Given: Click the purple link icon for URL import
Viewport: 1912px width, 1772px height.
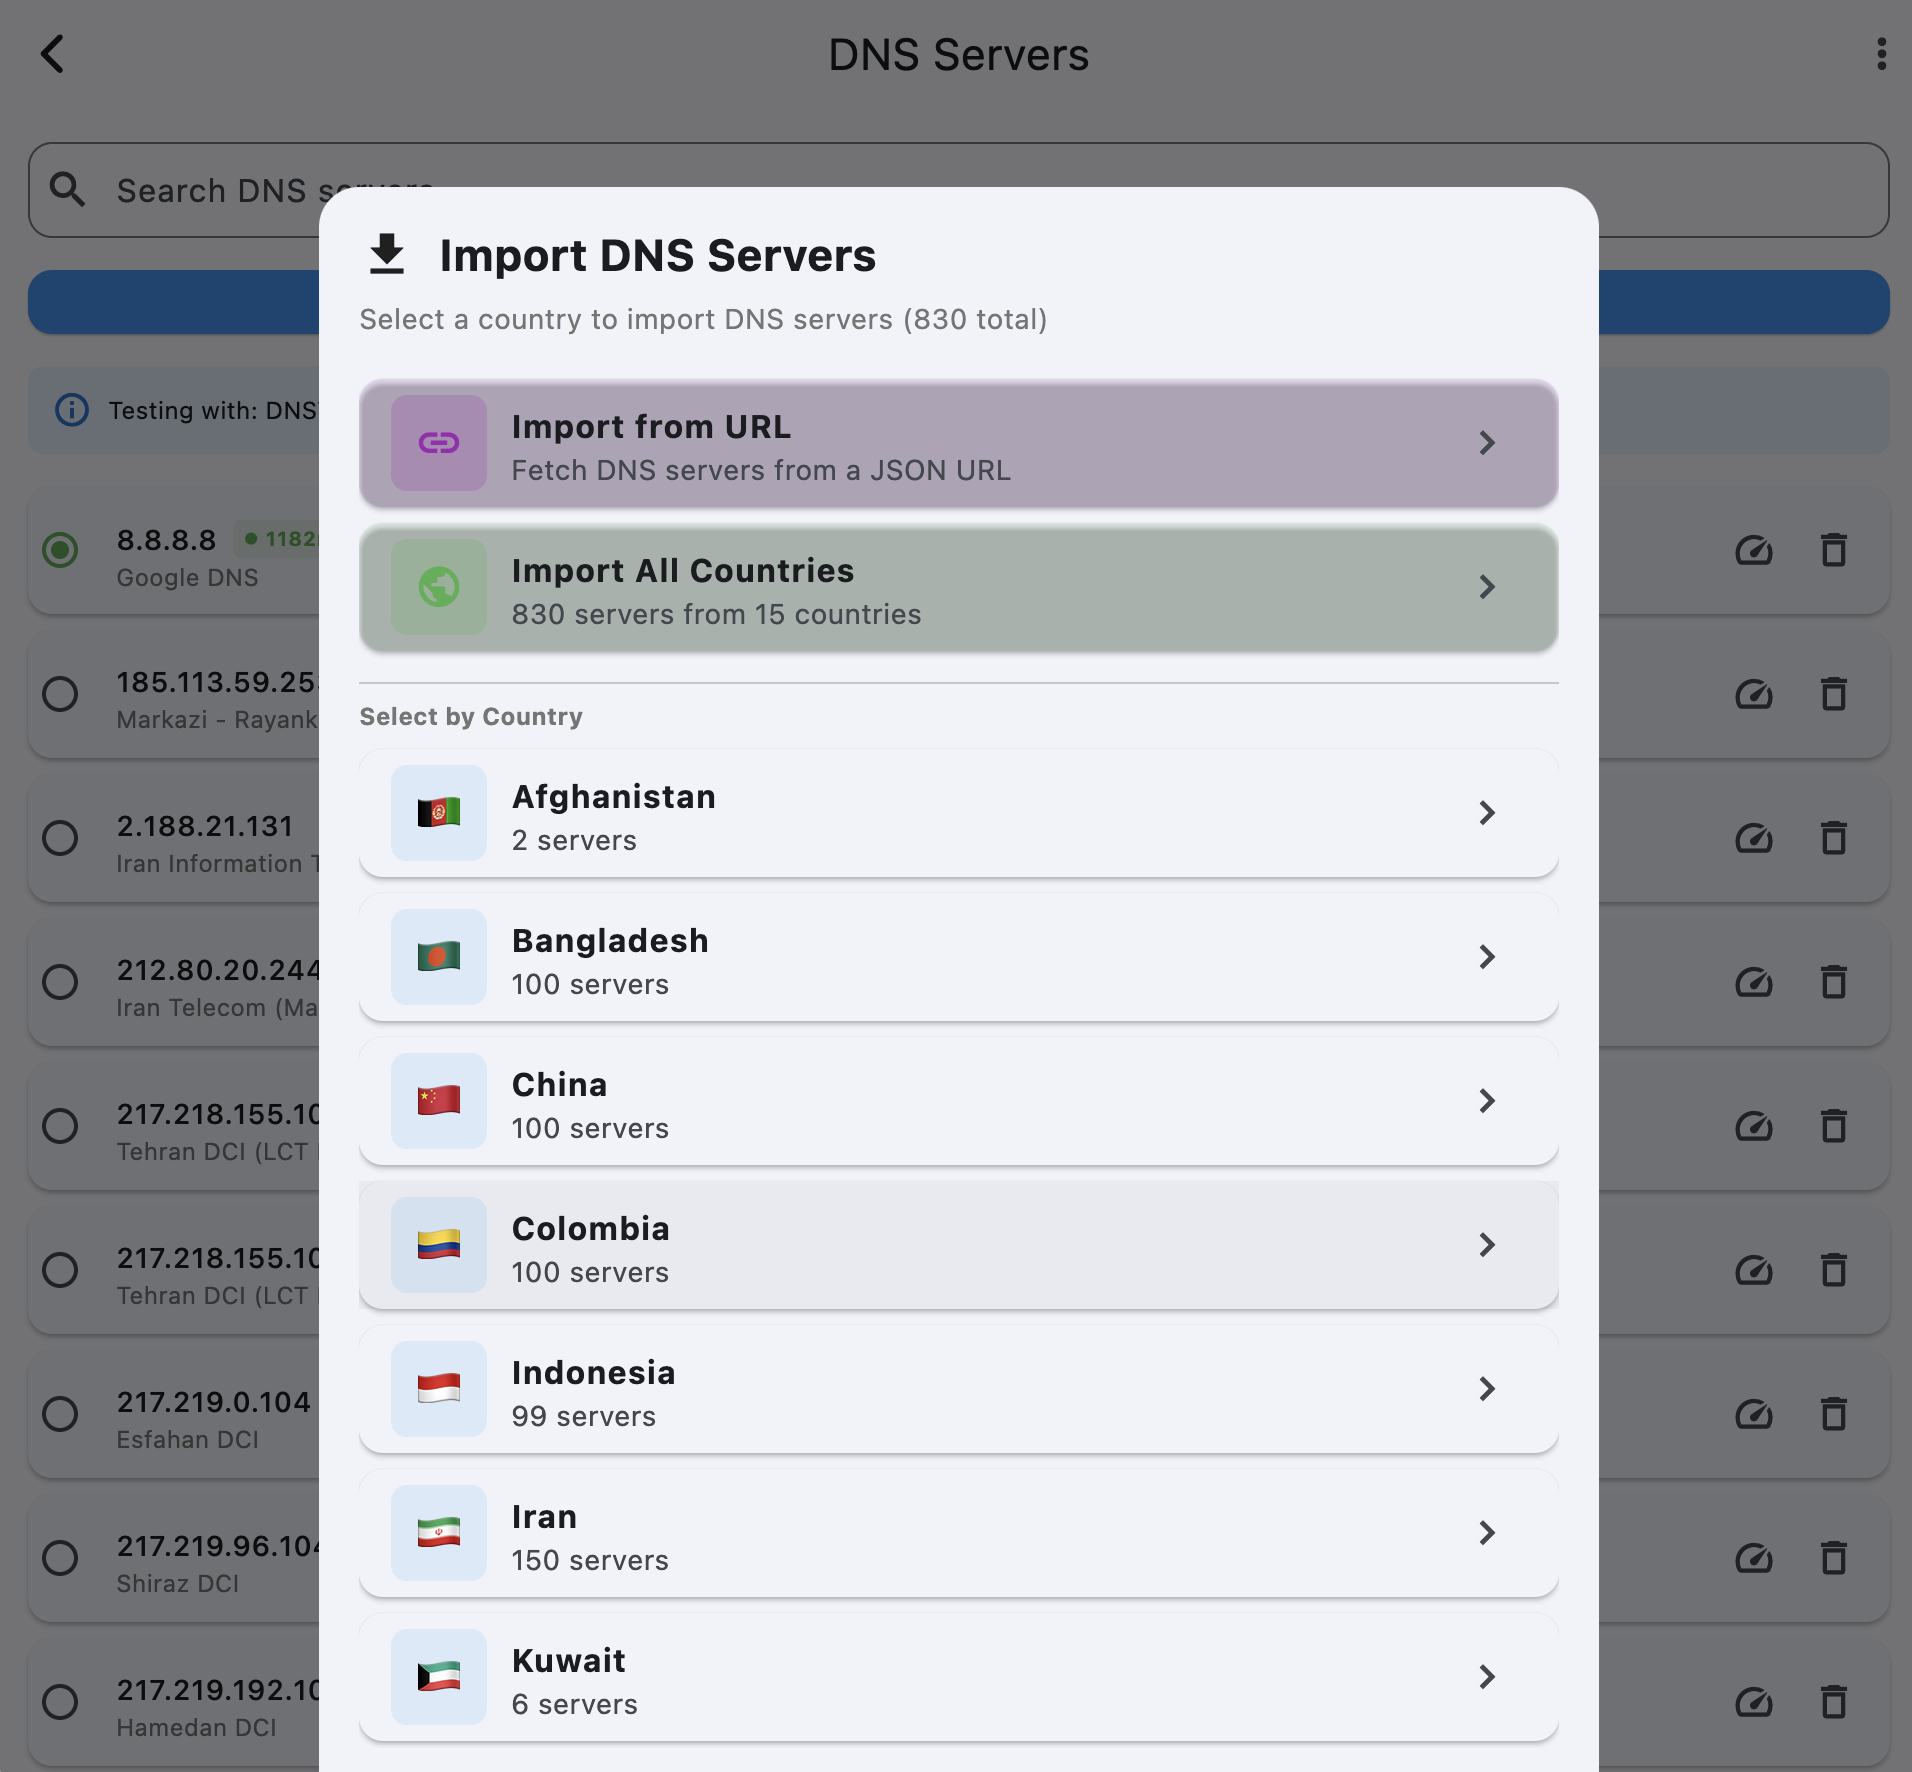Looking at the screenshot, I should coord(439,443).
